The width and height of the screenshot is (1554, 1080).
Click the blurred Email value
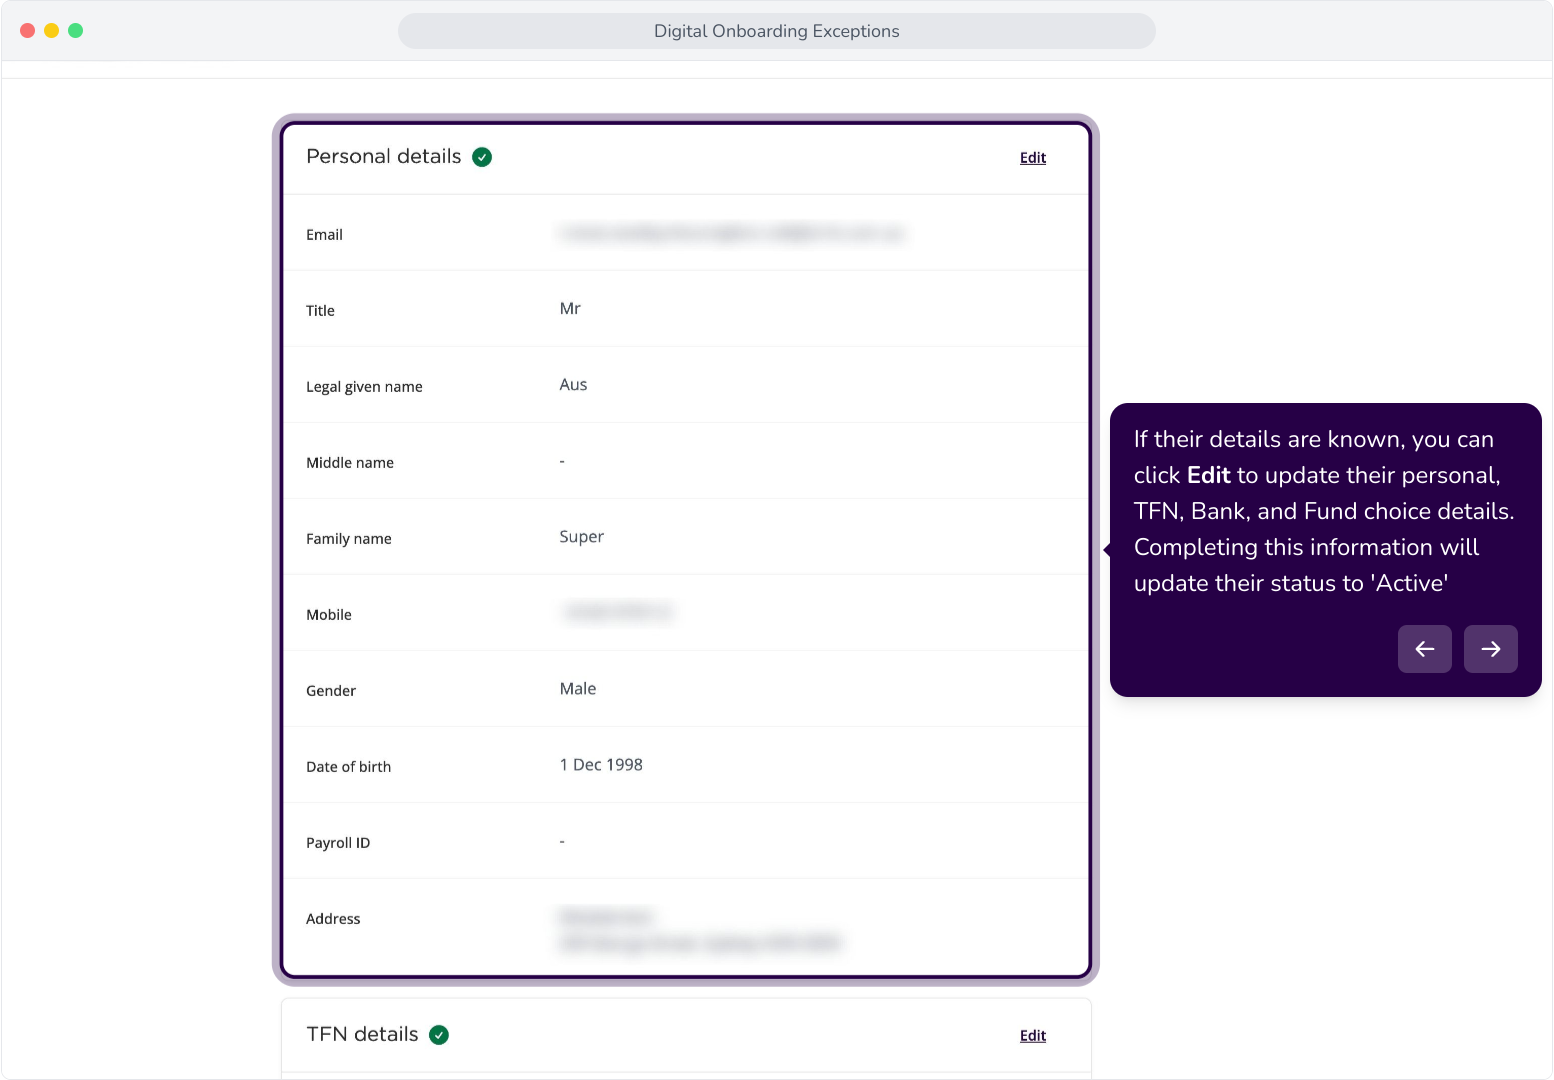(733, 234)
